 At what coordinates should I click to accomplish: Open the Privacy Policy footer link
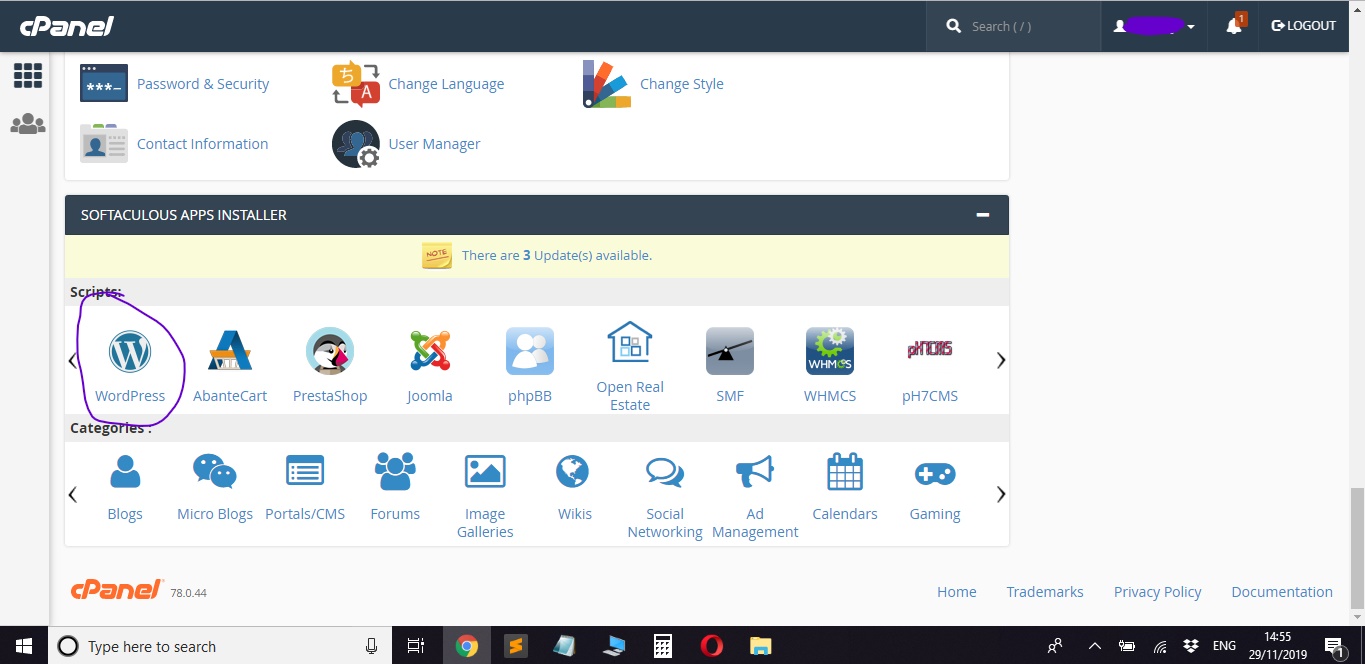click(1158, 592)
